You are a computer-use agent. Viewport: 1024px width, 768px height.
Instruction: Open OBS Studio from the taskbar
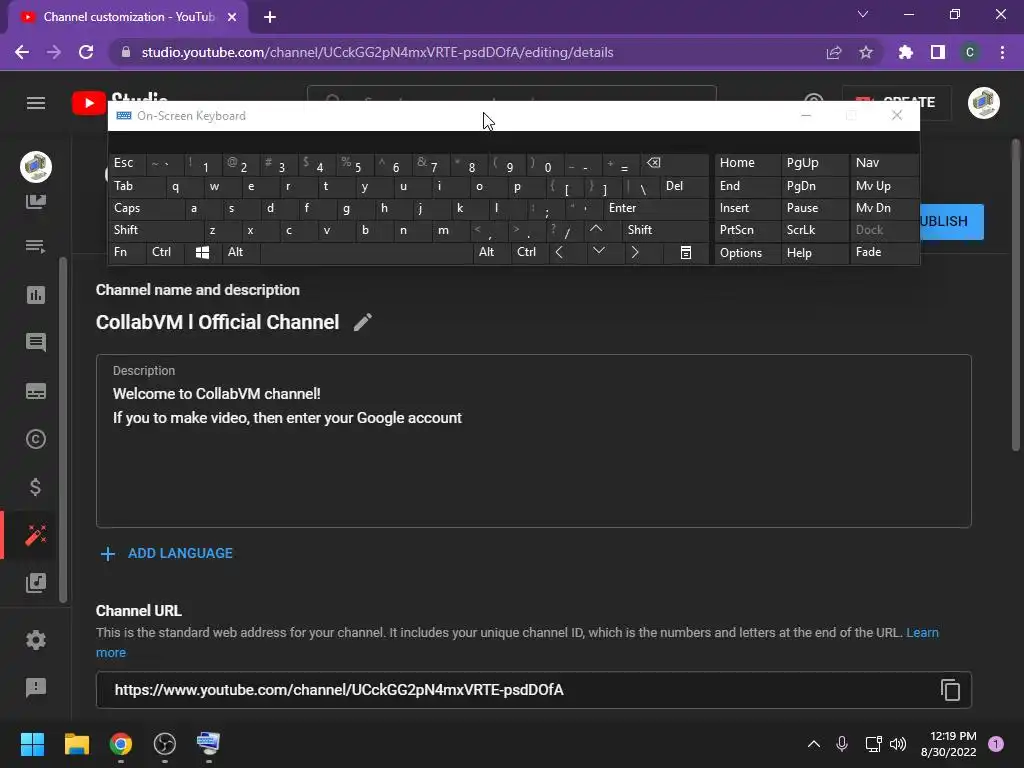tap(165, 744)
